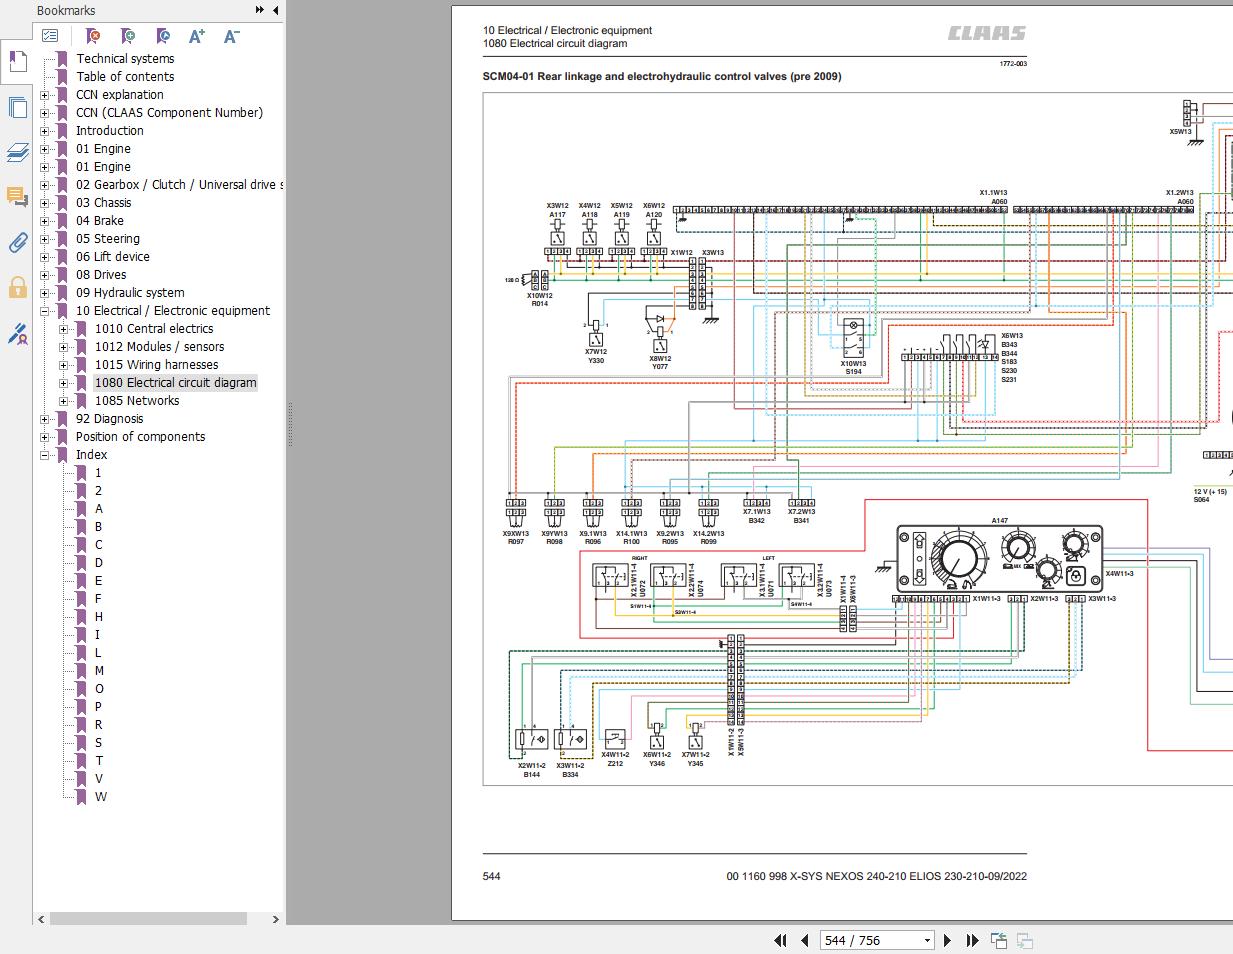Collapse the Index bookmark tree
This screenshot has height=954, width=1233.
point(44,455)
